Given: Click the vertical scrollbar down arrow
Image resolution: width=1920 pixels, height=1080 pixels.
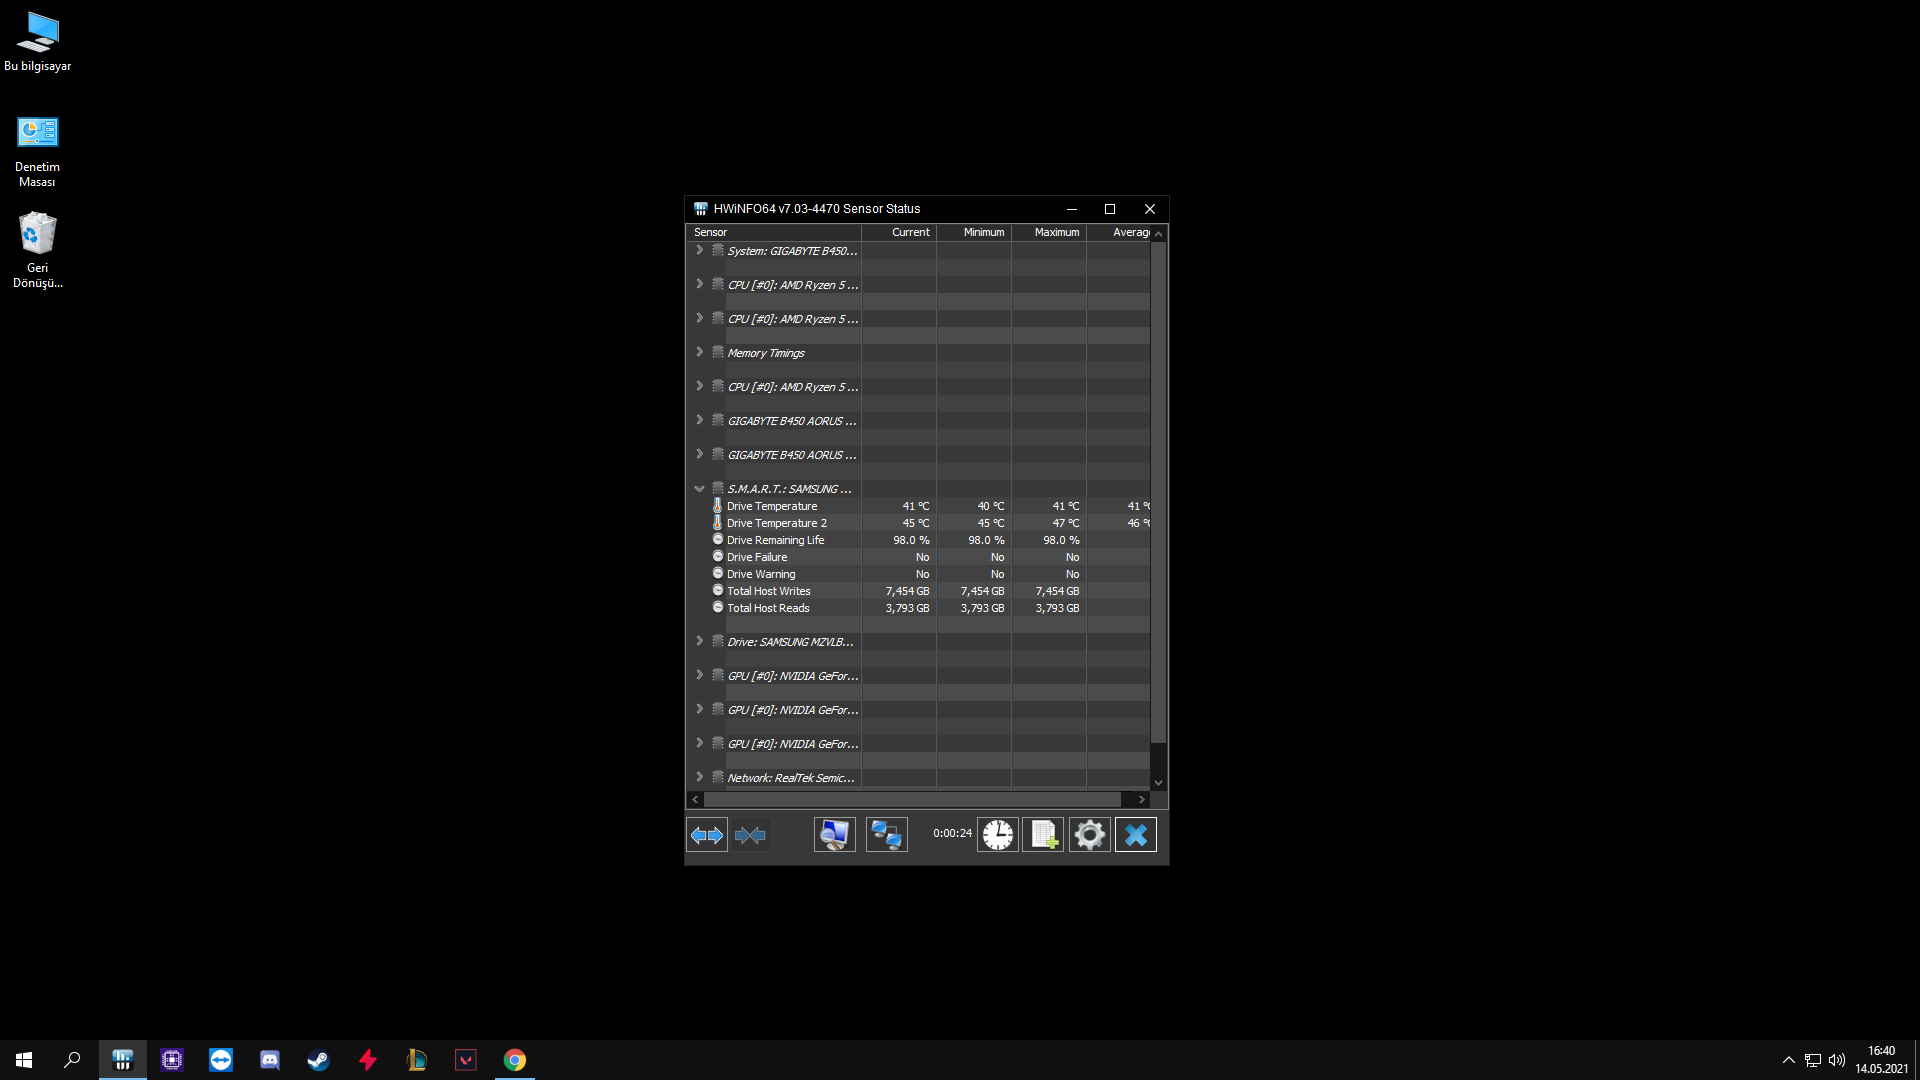Looking at the screenshot, I should 1158,783.
